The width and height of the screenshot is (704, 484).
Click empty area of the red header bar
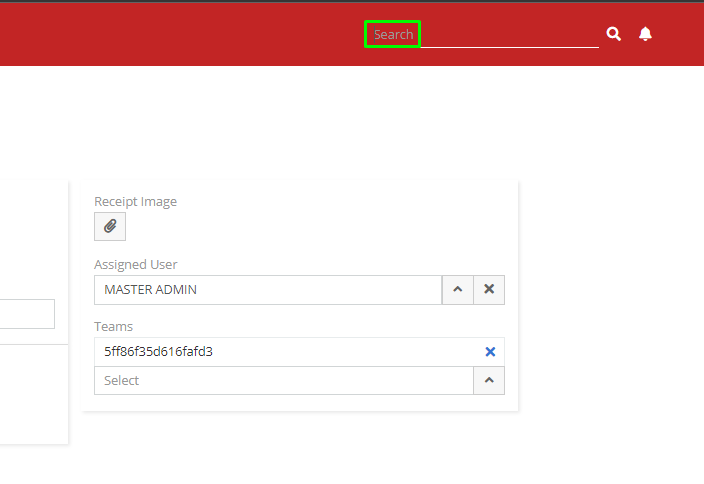(x=180, y=34)
